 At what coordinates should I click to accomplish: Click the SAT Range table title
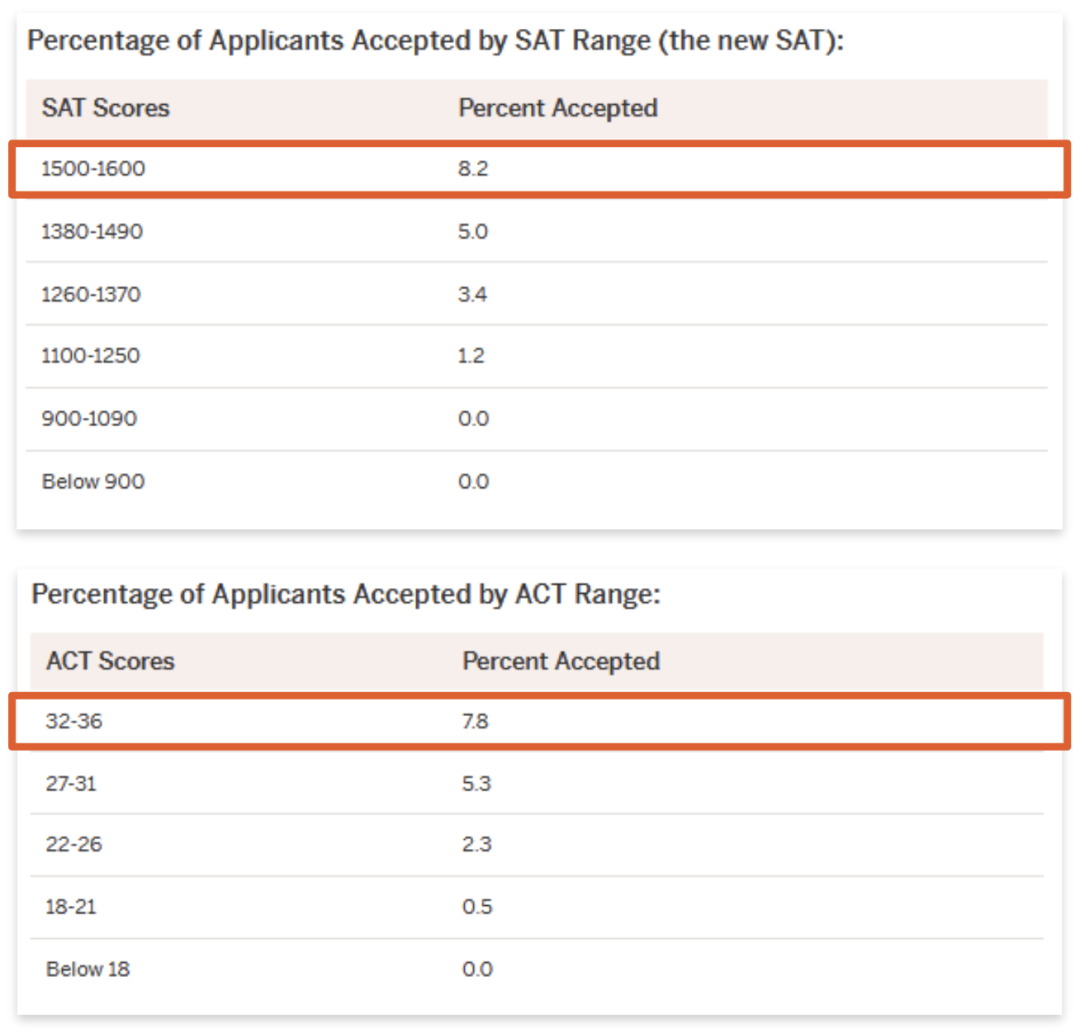(x=435, y=41)
